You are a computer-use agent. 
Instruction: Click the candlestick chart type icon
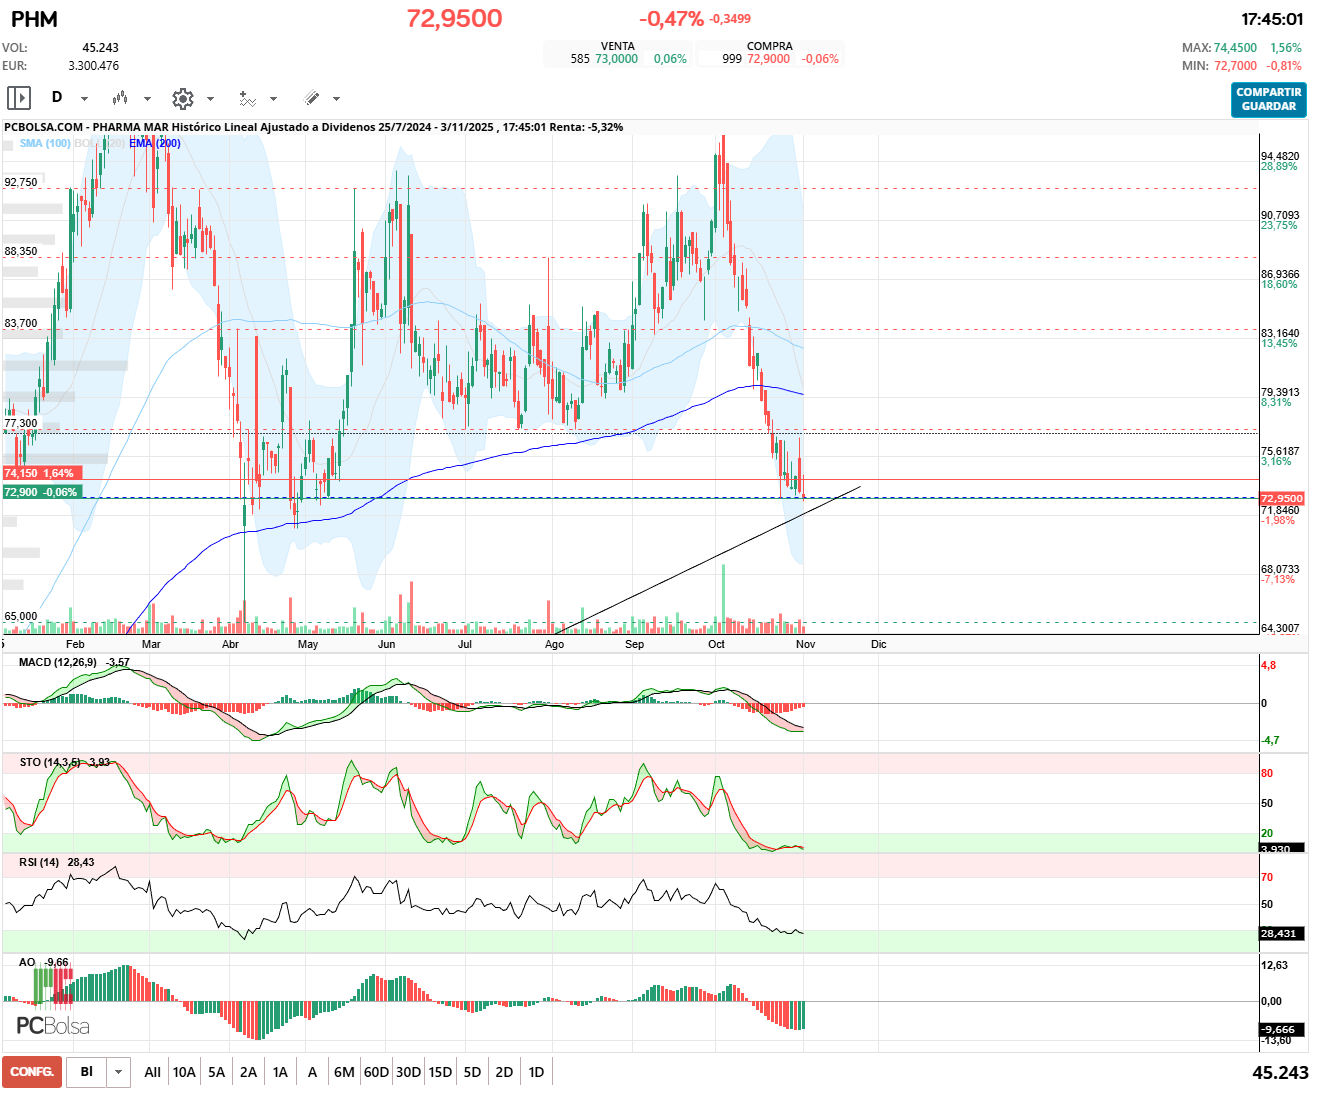click(x=120, y=98)
